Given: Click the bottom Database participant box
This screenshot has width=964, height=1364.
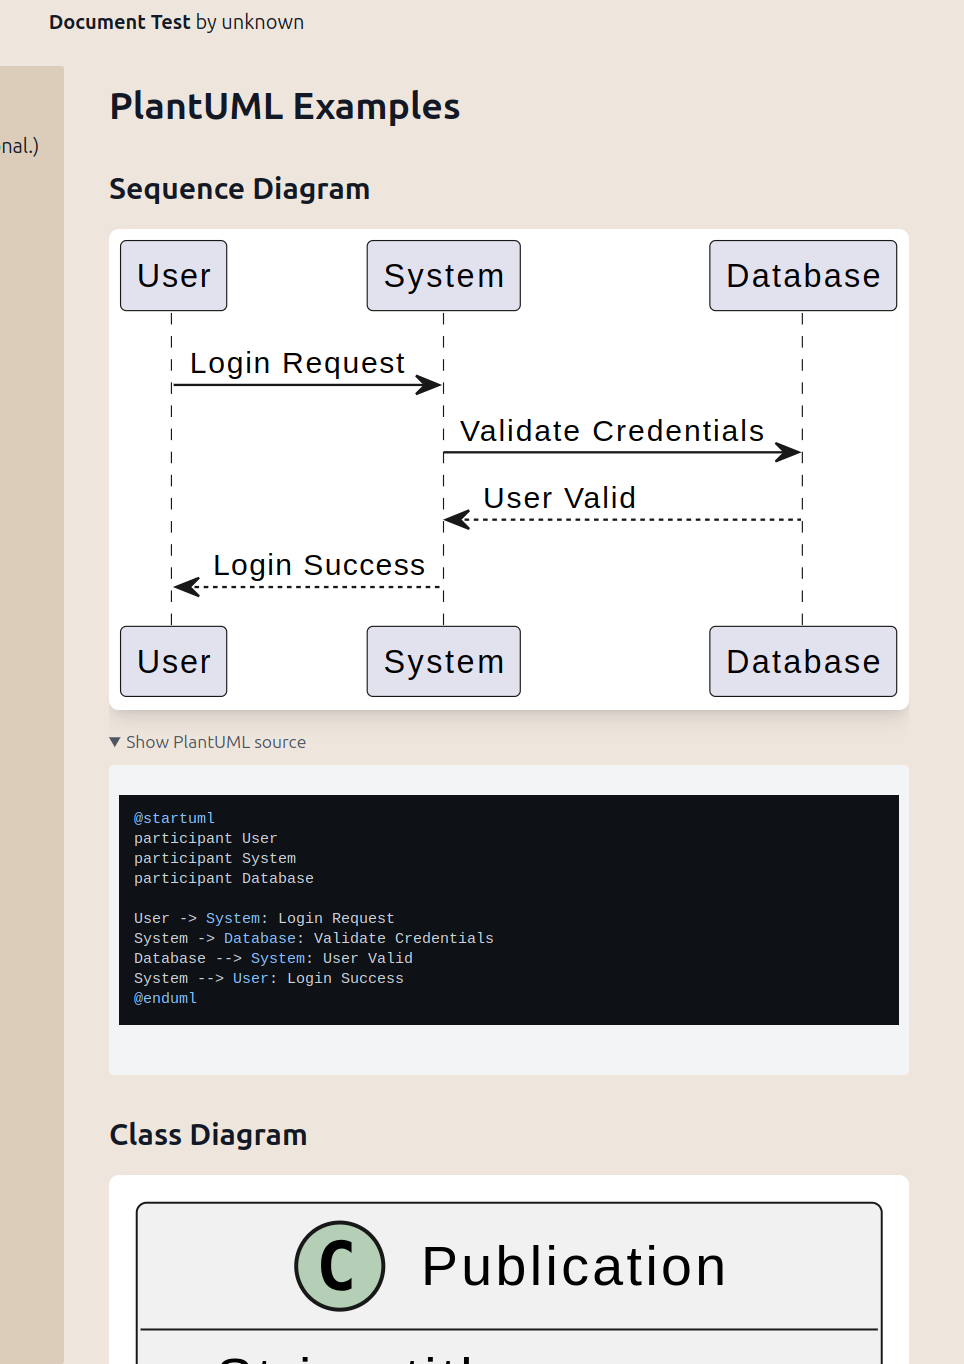Looking at the screenshot, I should click(803, 662).
